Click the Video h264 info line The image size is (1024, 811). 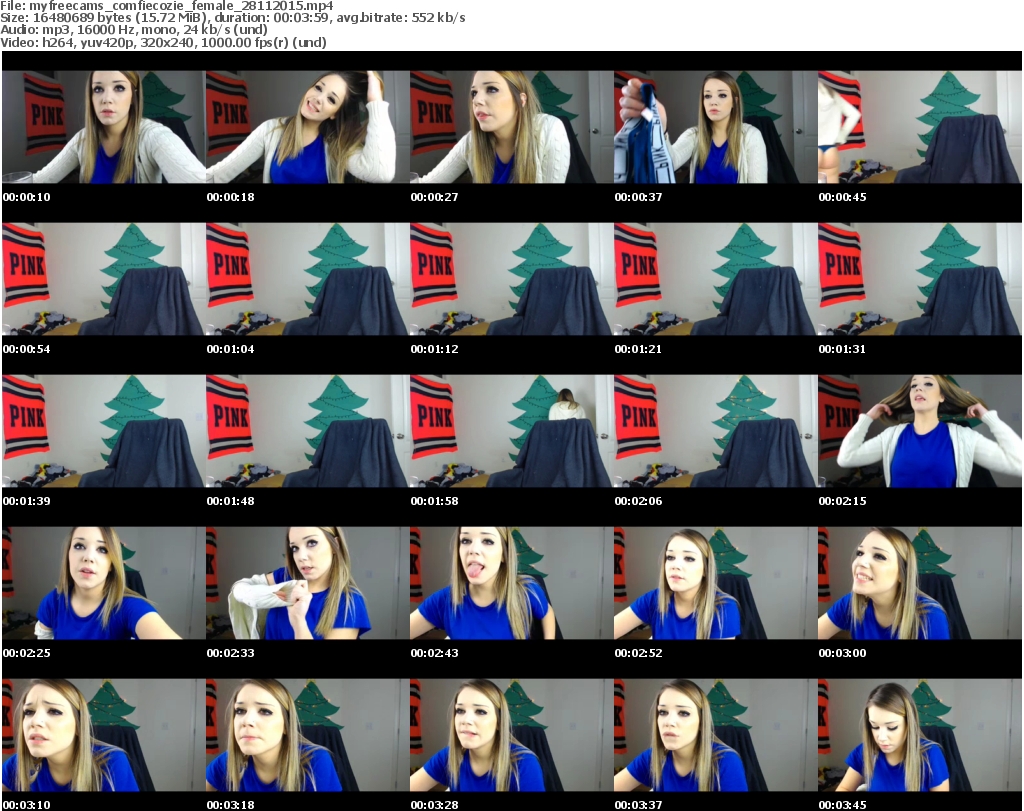163,42
